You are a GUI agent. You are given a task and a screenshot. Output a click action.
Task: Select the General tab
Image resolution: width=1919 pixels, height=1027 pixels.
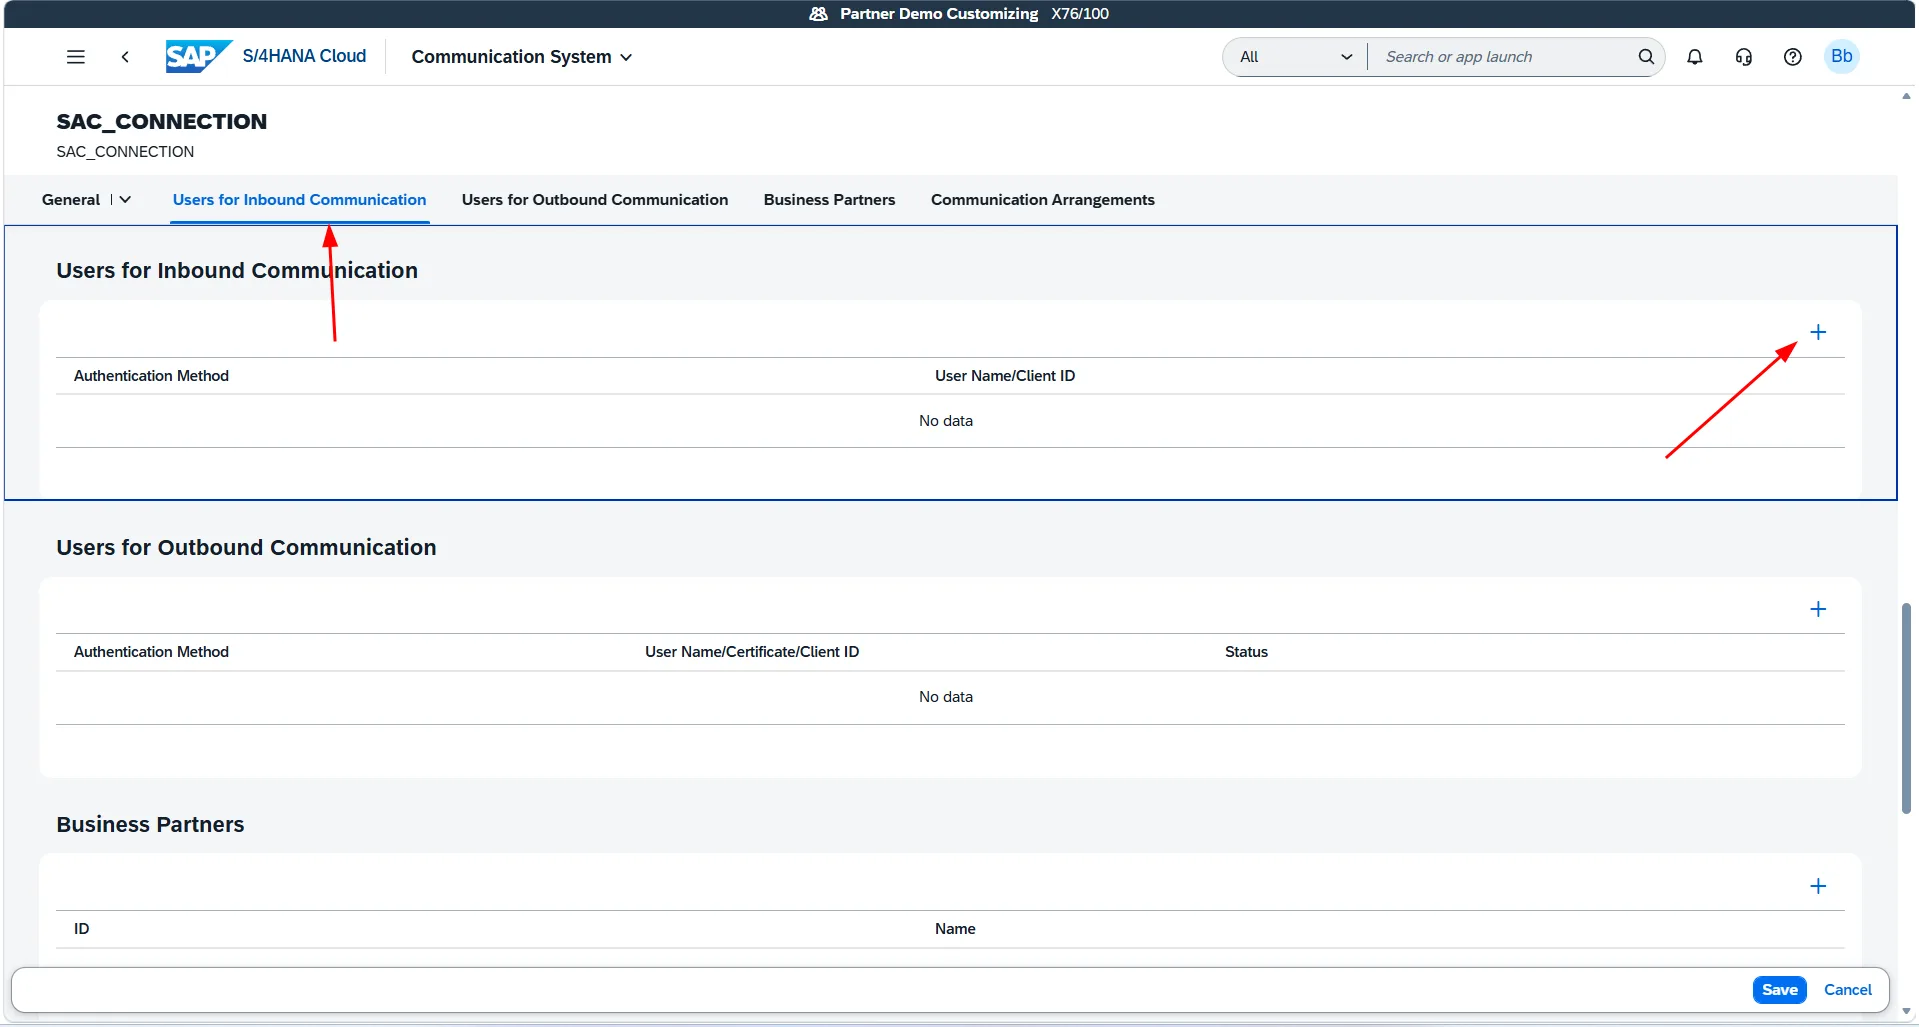[x=71, y=200]
